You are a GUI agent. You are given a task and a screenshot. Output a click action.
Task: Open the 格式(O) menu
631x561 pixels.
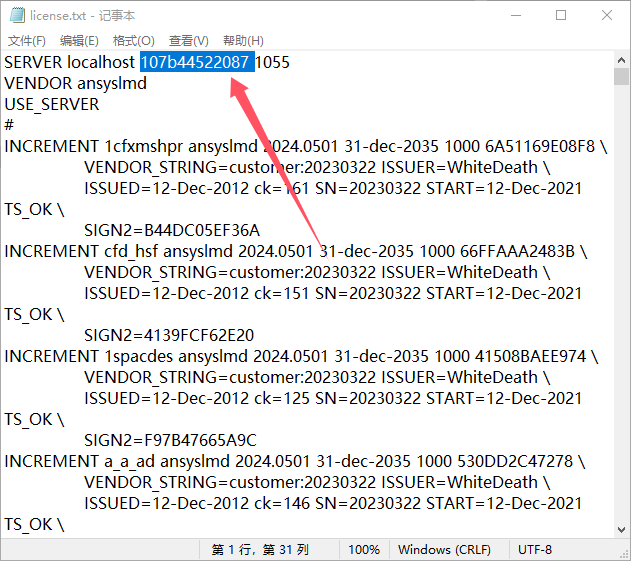(133, 40)
